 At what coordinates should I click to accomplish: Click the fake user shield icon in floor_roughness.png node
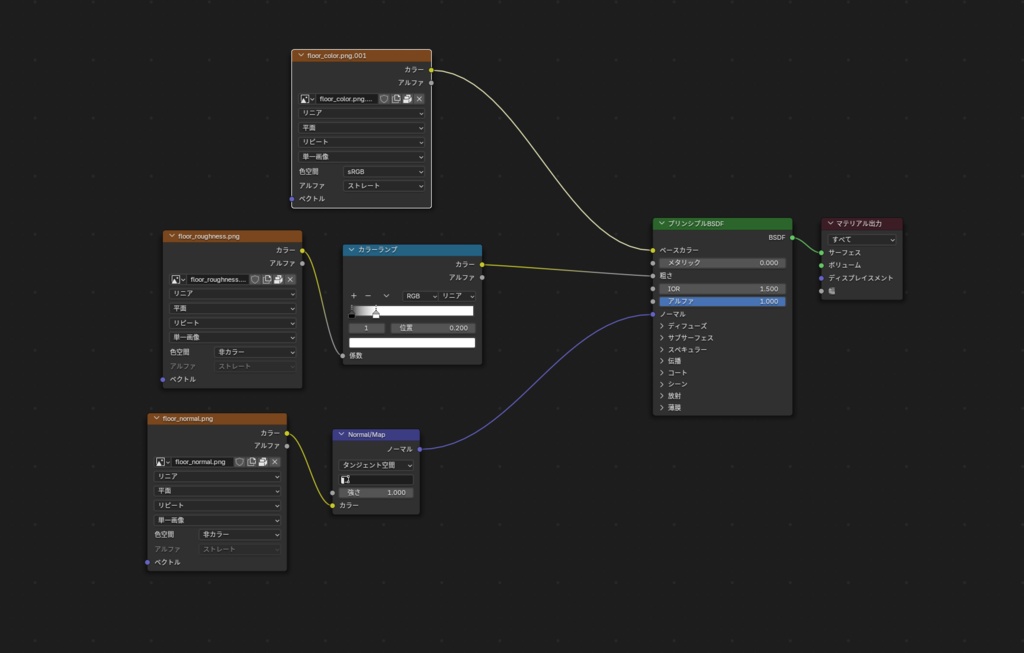point(255,279)
